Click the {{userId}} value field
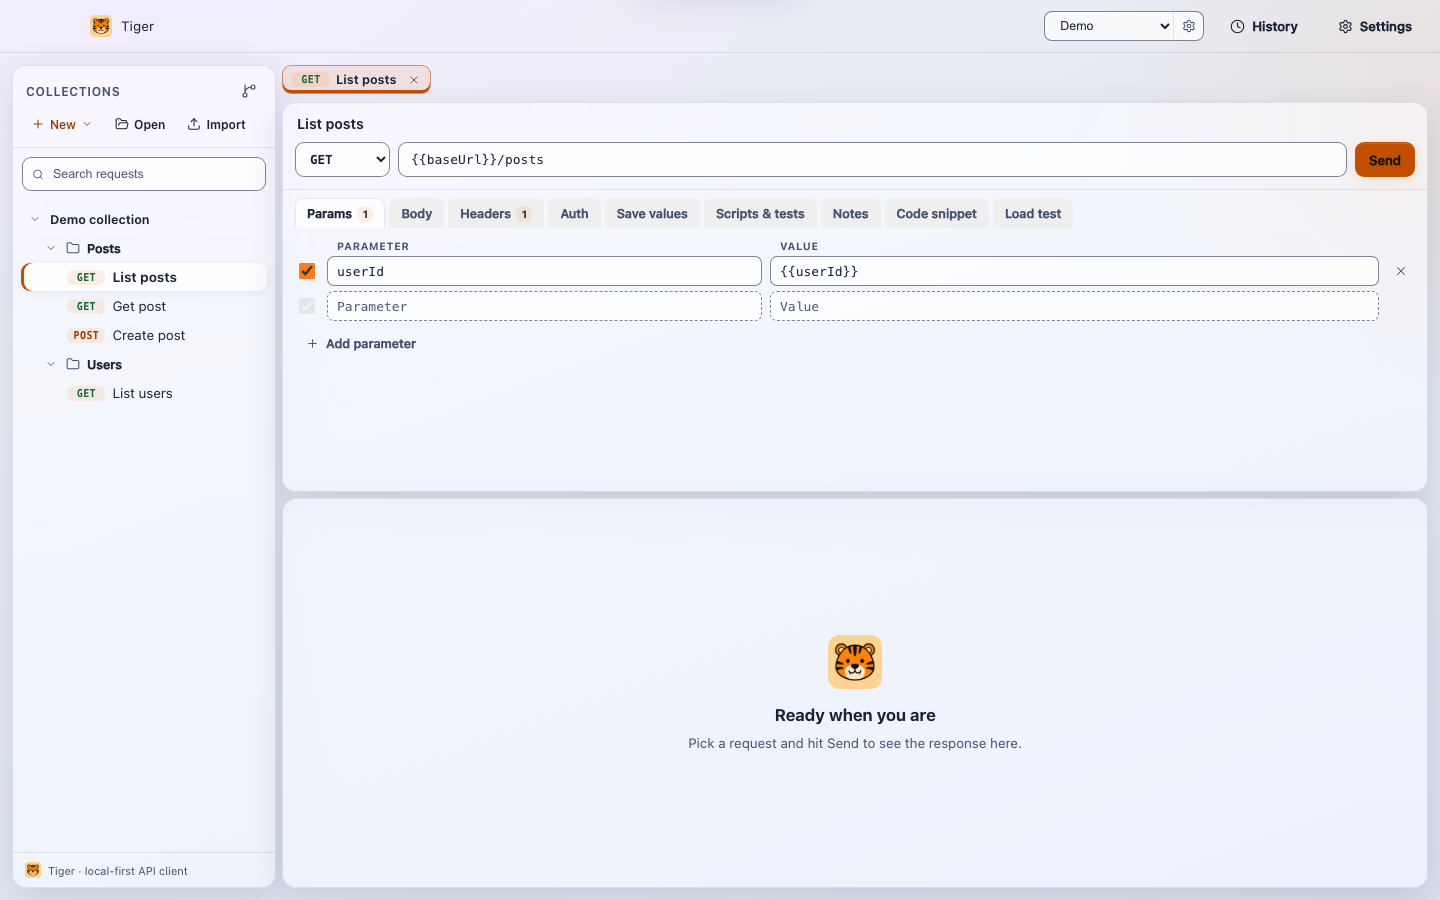Viewport: 1440px width, 900px height. (1074, 271)
